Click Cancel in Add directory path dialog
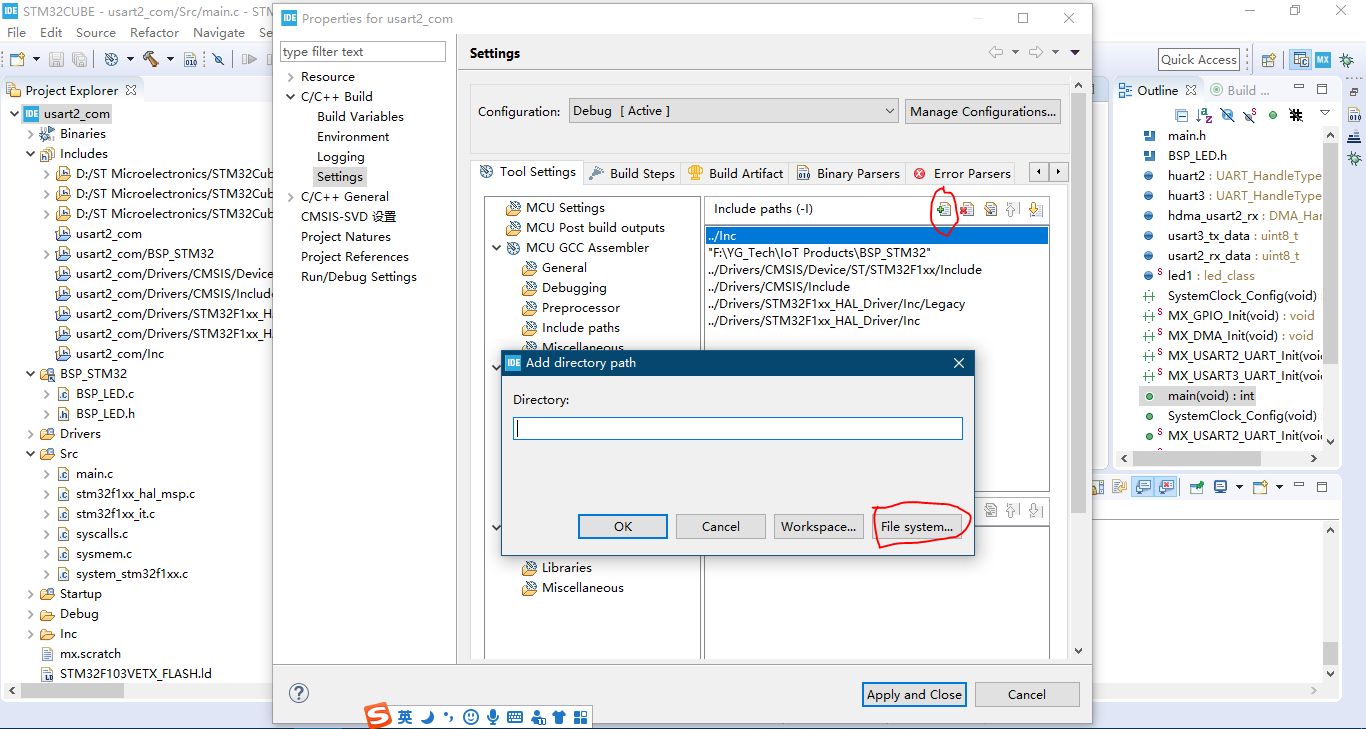The image size is (1366, 729). click(721, 527)
